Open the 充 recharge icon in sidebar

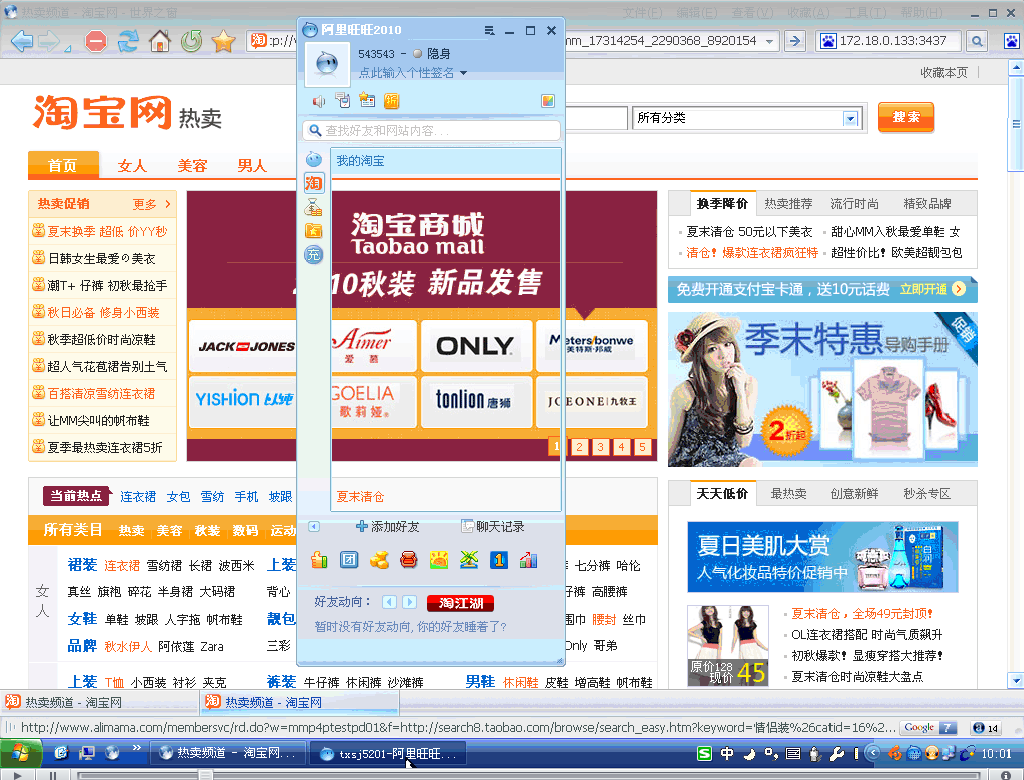coord(313,255)
